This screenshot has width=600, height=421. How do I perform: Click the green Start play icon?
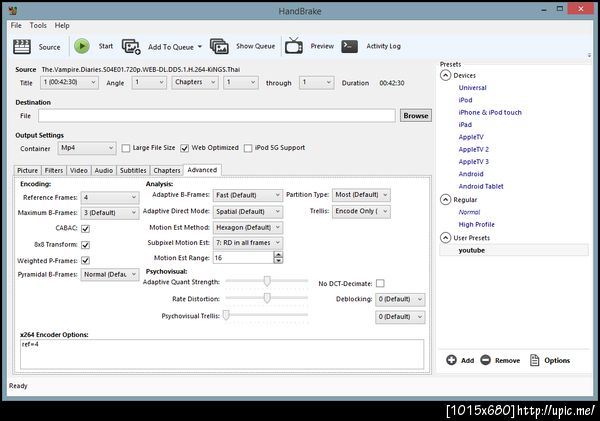pyautogui.click(x=82, y=46)
